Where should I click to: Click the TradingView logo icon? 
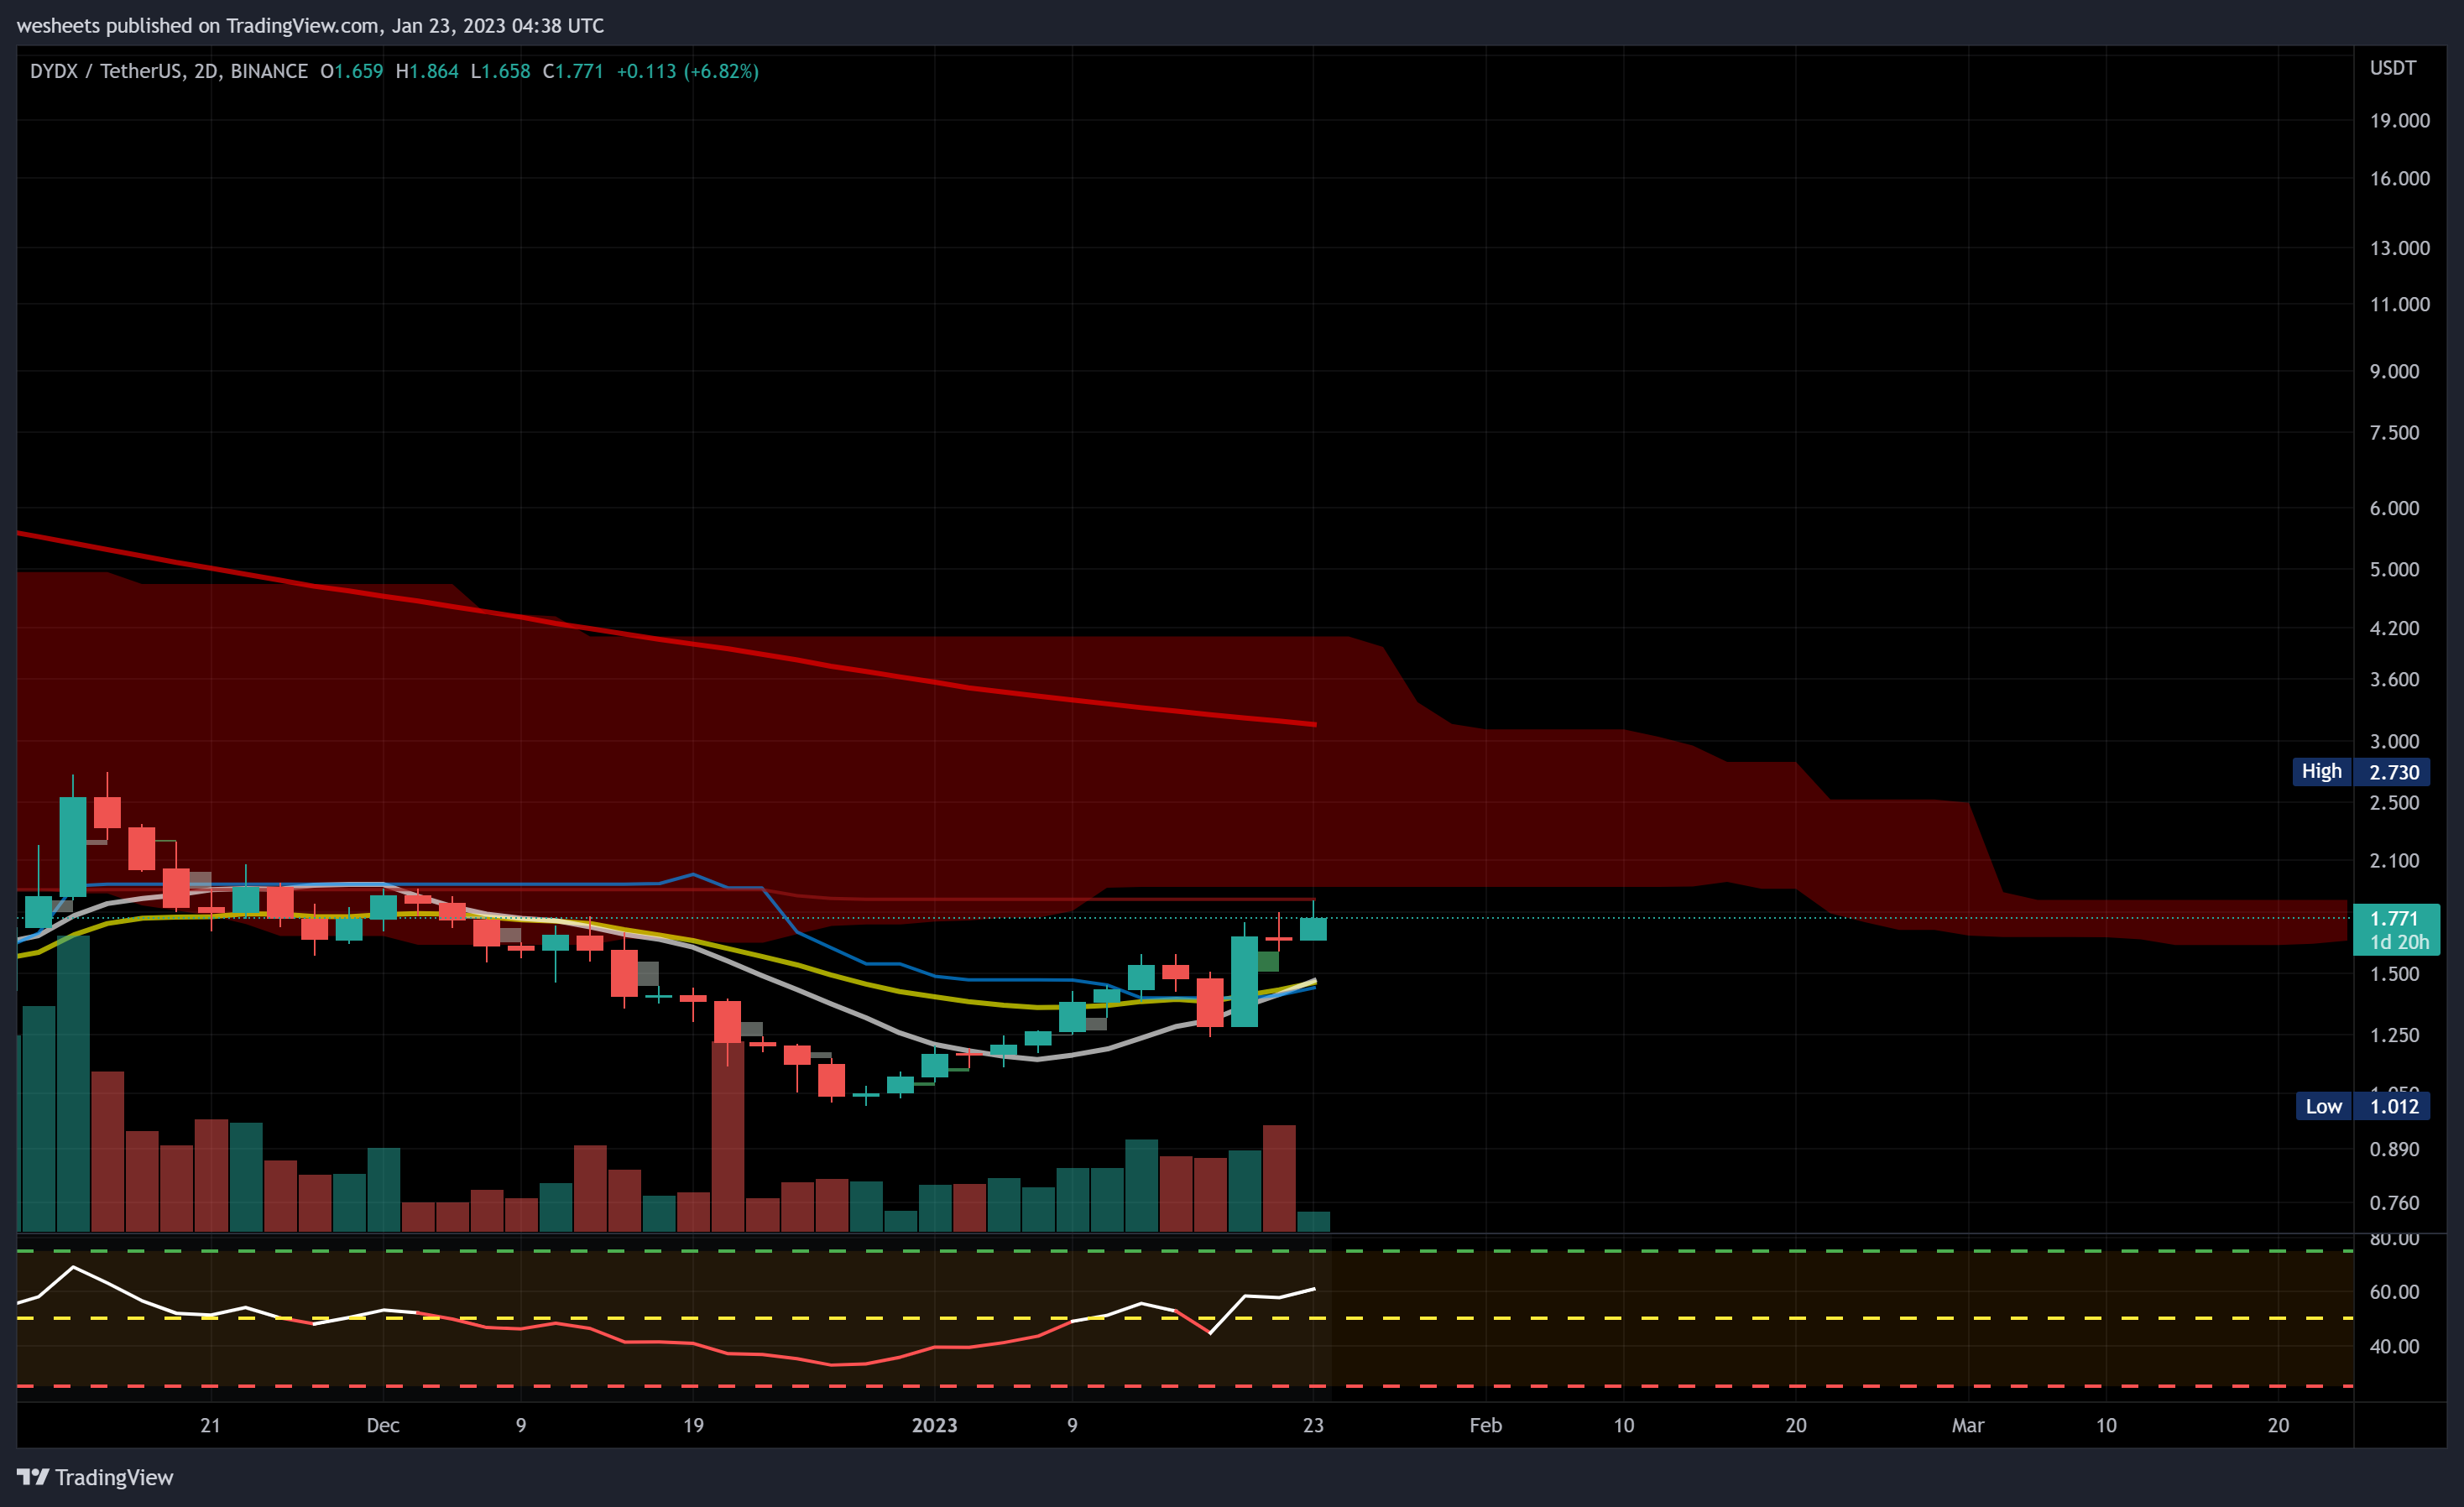[32, 1477]
